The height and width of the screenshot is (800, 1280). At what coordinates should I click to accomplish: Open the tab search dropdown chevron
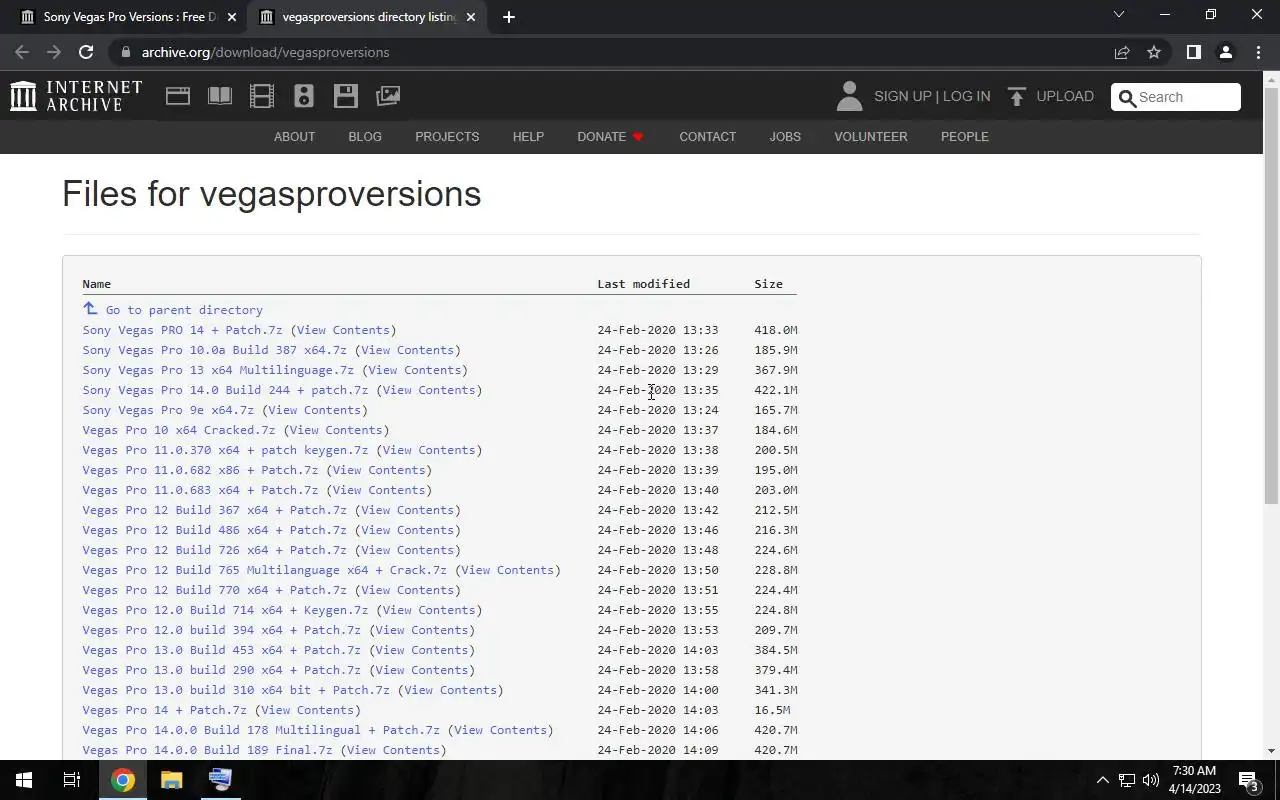point(1119,15)
